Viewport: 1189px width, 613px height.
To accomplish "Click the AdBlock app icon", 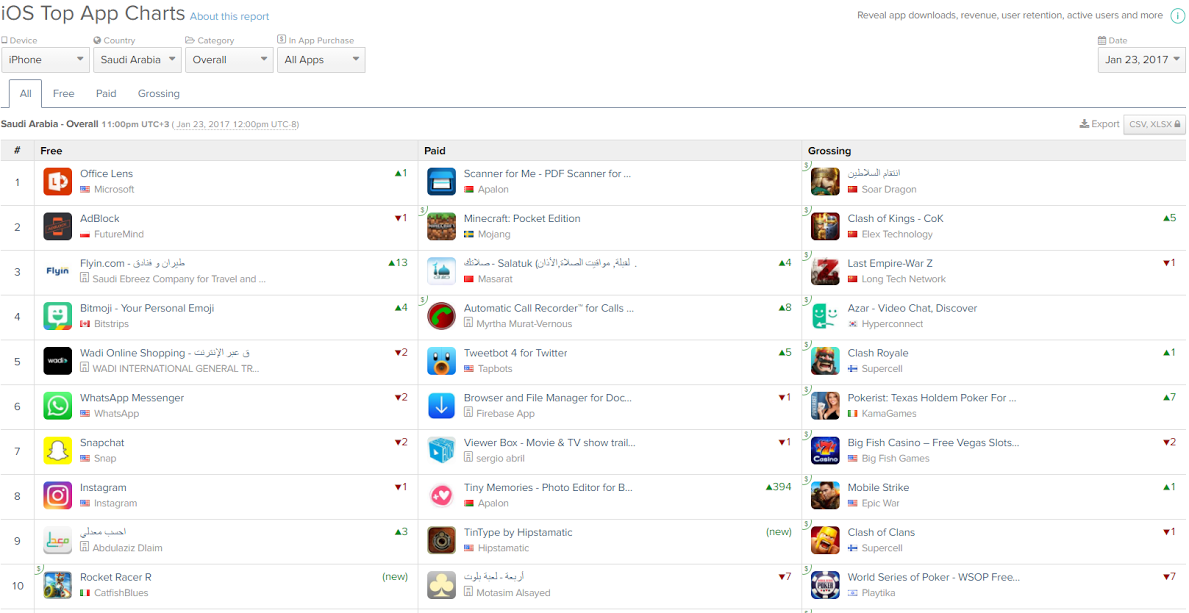I will 58,227.
